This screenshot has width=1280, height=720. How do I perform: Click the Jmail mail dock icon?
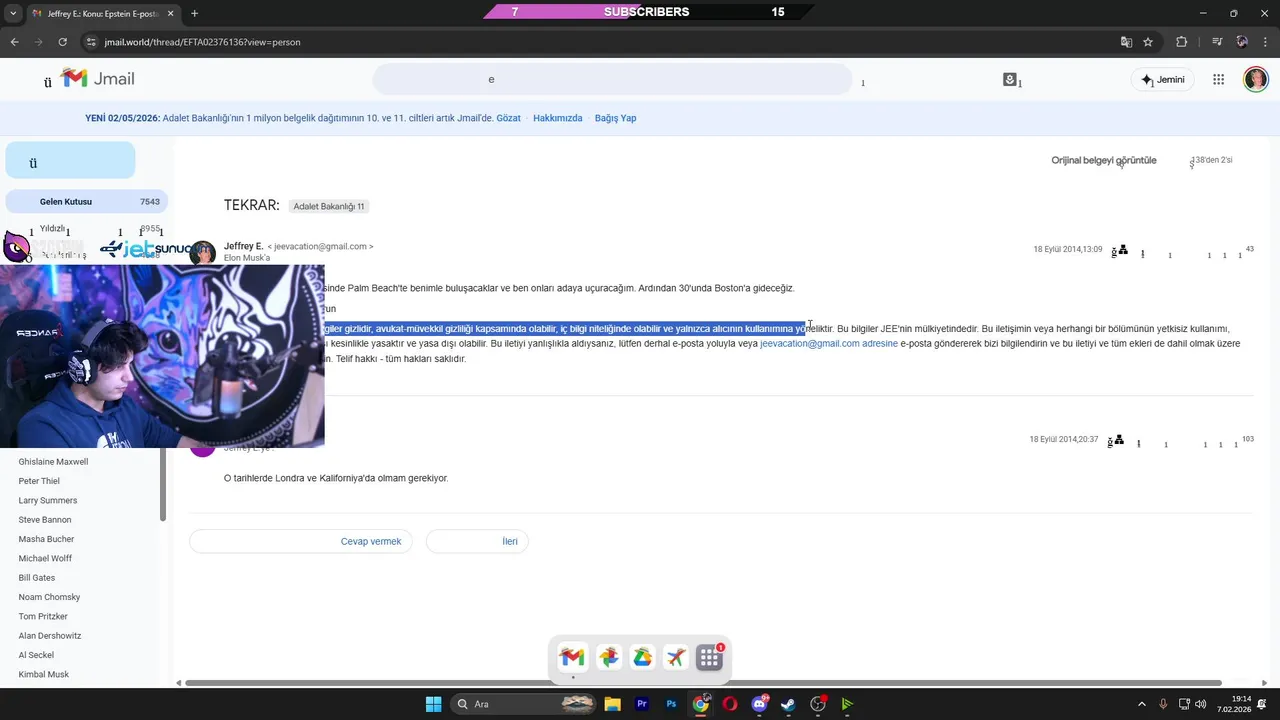pyautogui.click(x=572, y=657)
